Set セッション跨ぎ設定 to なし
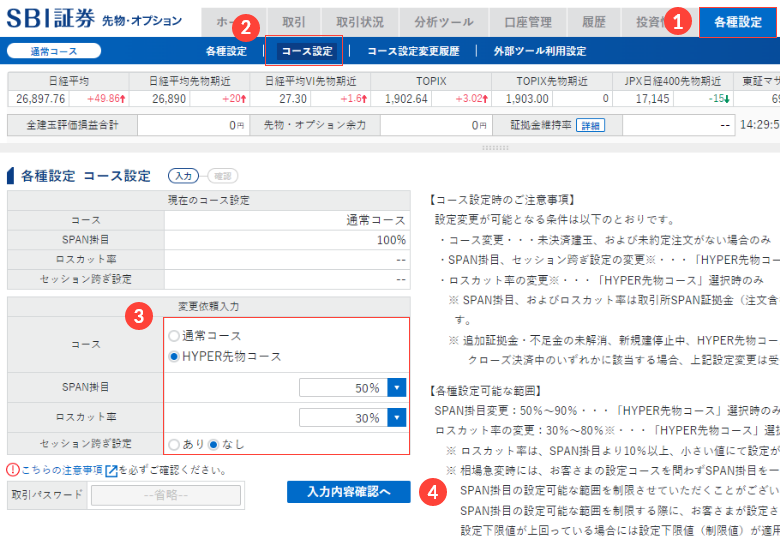Viewport: 780px width, 539px height. (213, 445)
